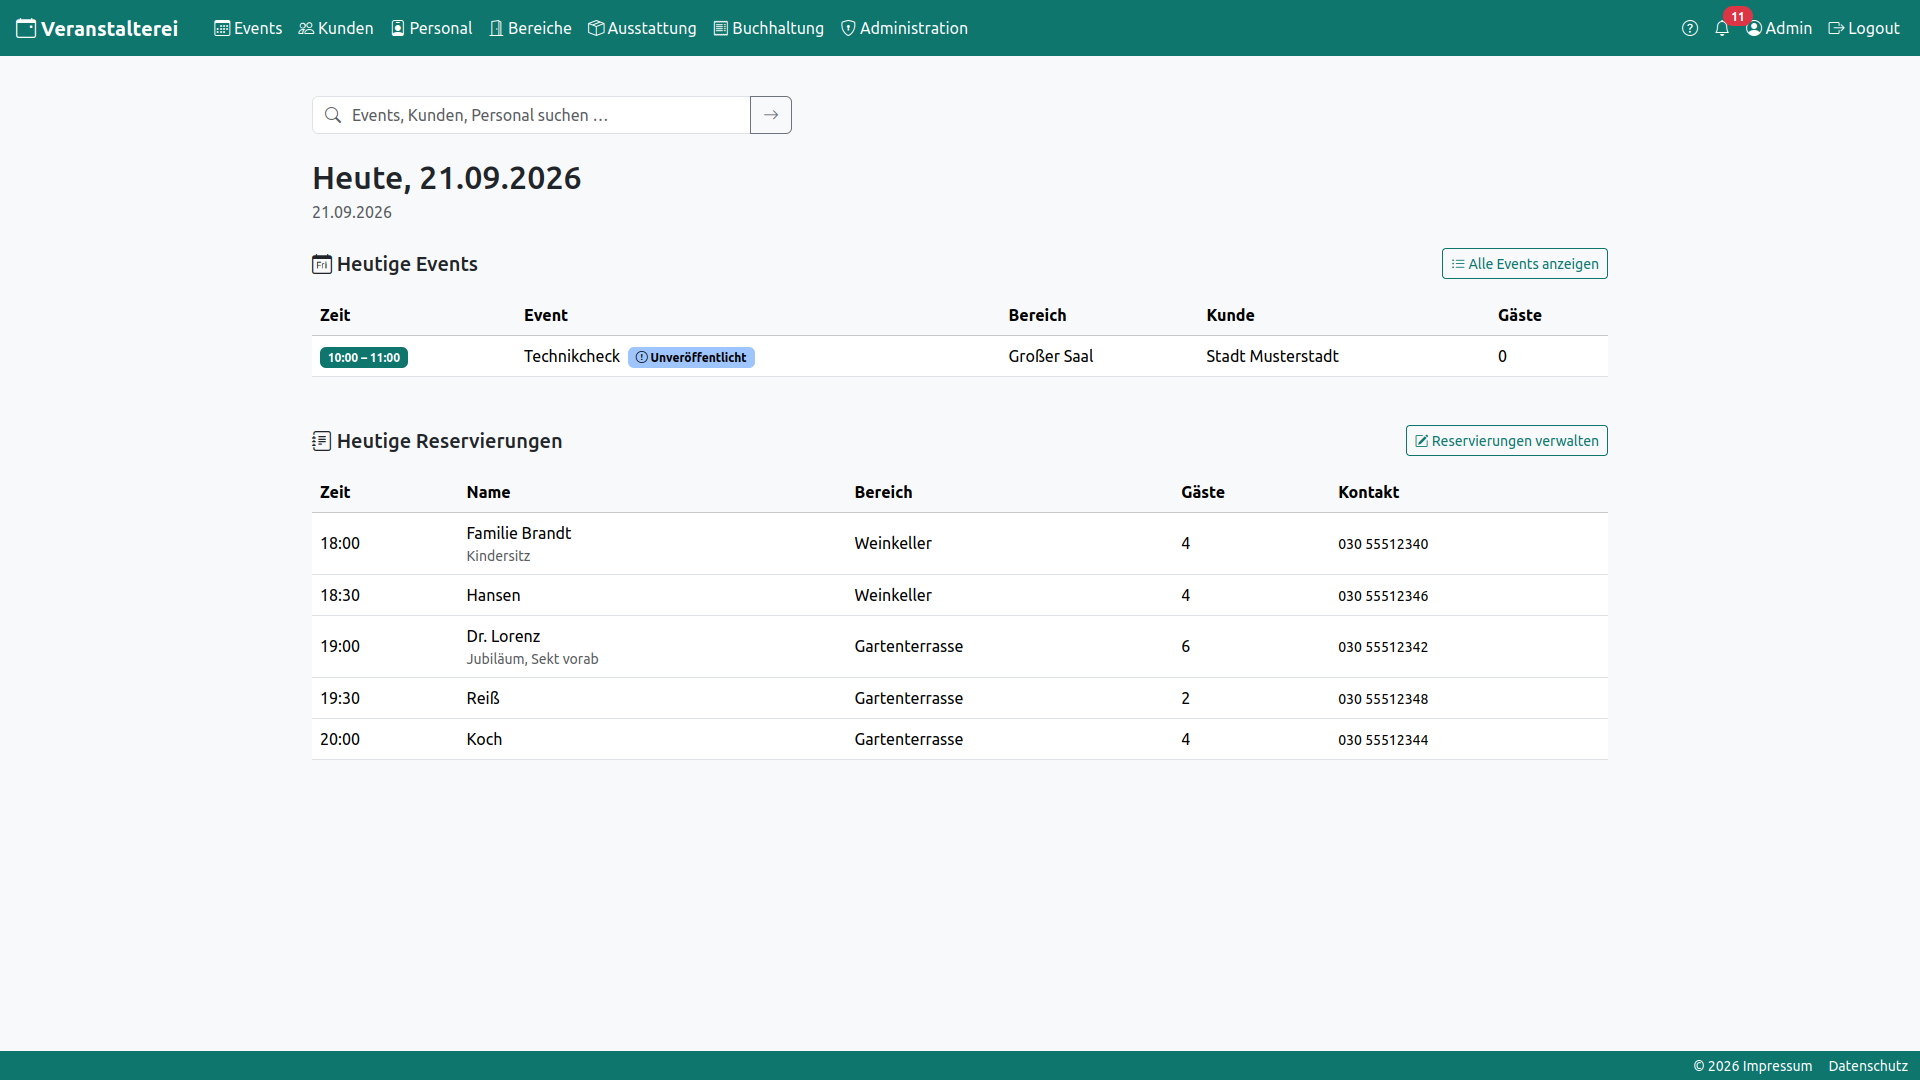Select the Dr. Lorenz reservation
This screenshot has width=1920, height=1080.
503,636
